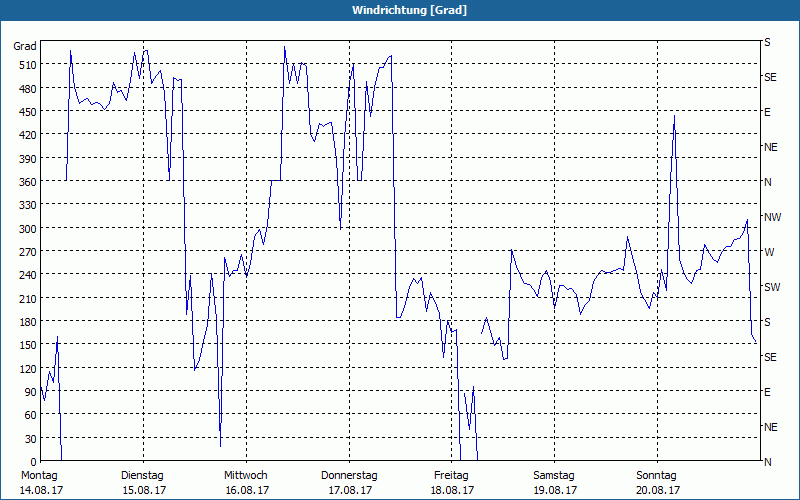The image size is (800, 500).
Task: Select the Donnerstag 17.08.17 axis label
Action: click(349, 483)
